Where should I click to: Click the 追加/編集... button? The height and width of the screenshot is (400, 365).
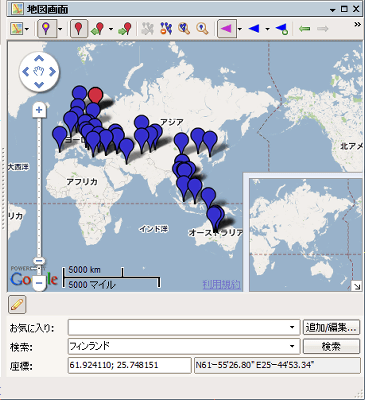331,327
